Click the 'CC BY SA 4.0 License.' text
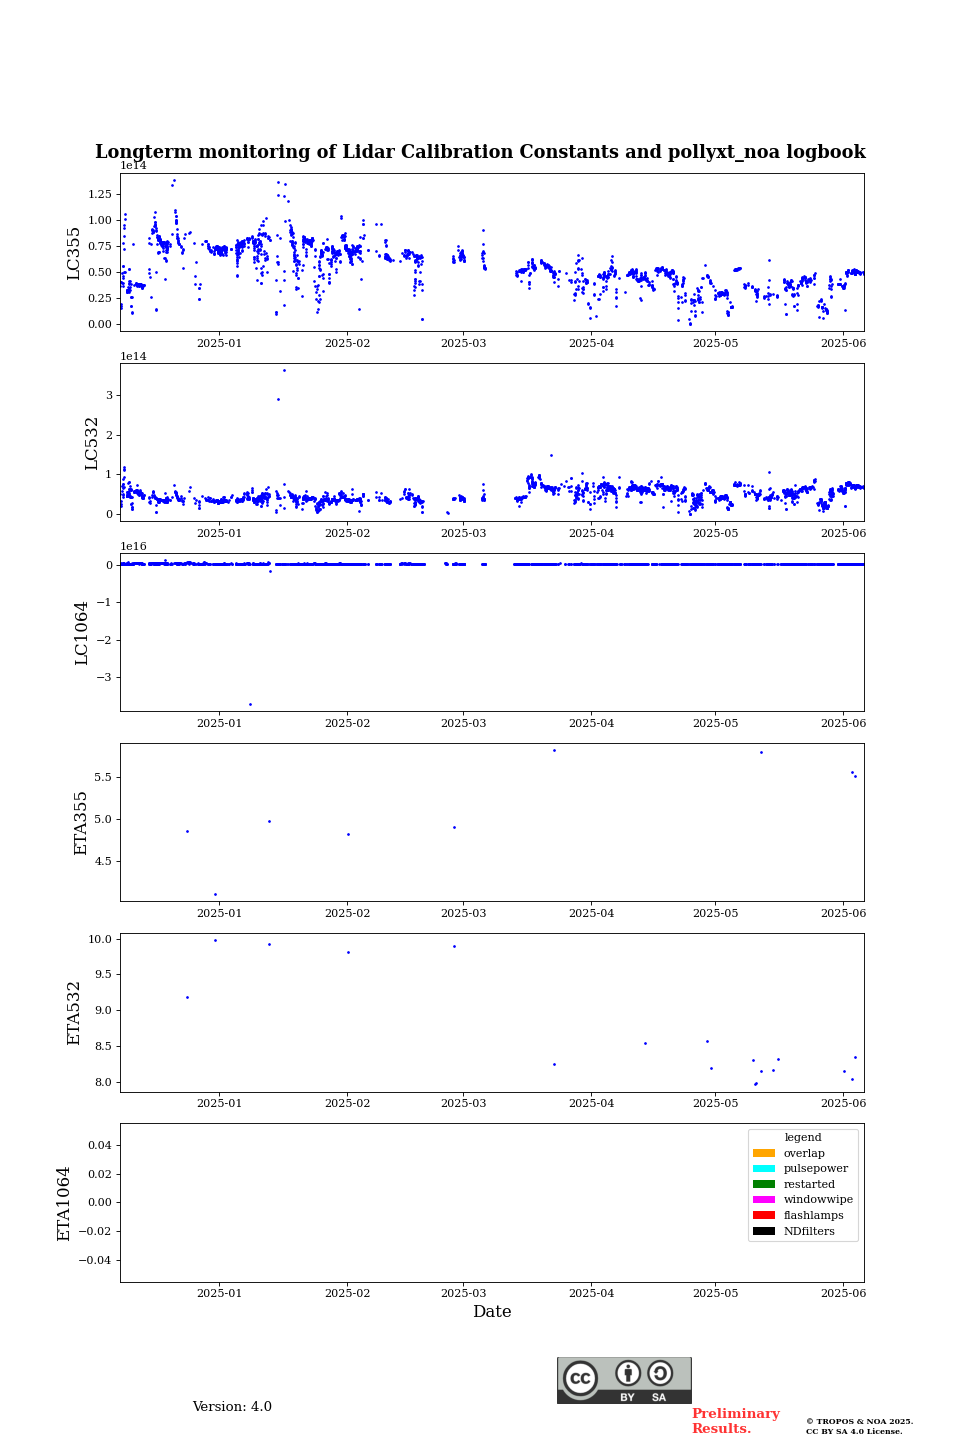Screen dimensions: 960x1440 point(854,1431)
